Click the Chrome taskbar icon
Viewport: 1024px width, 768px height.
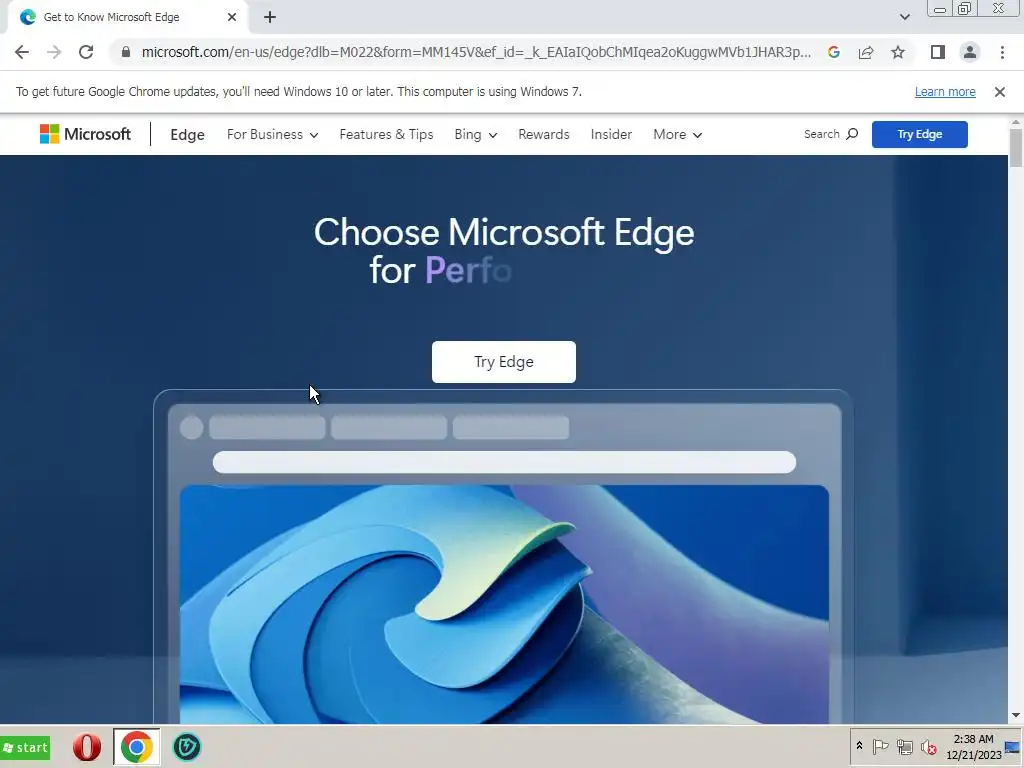coord(136,747)
